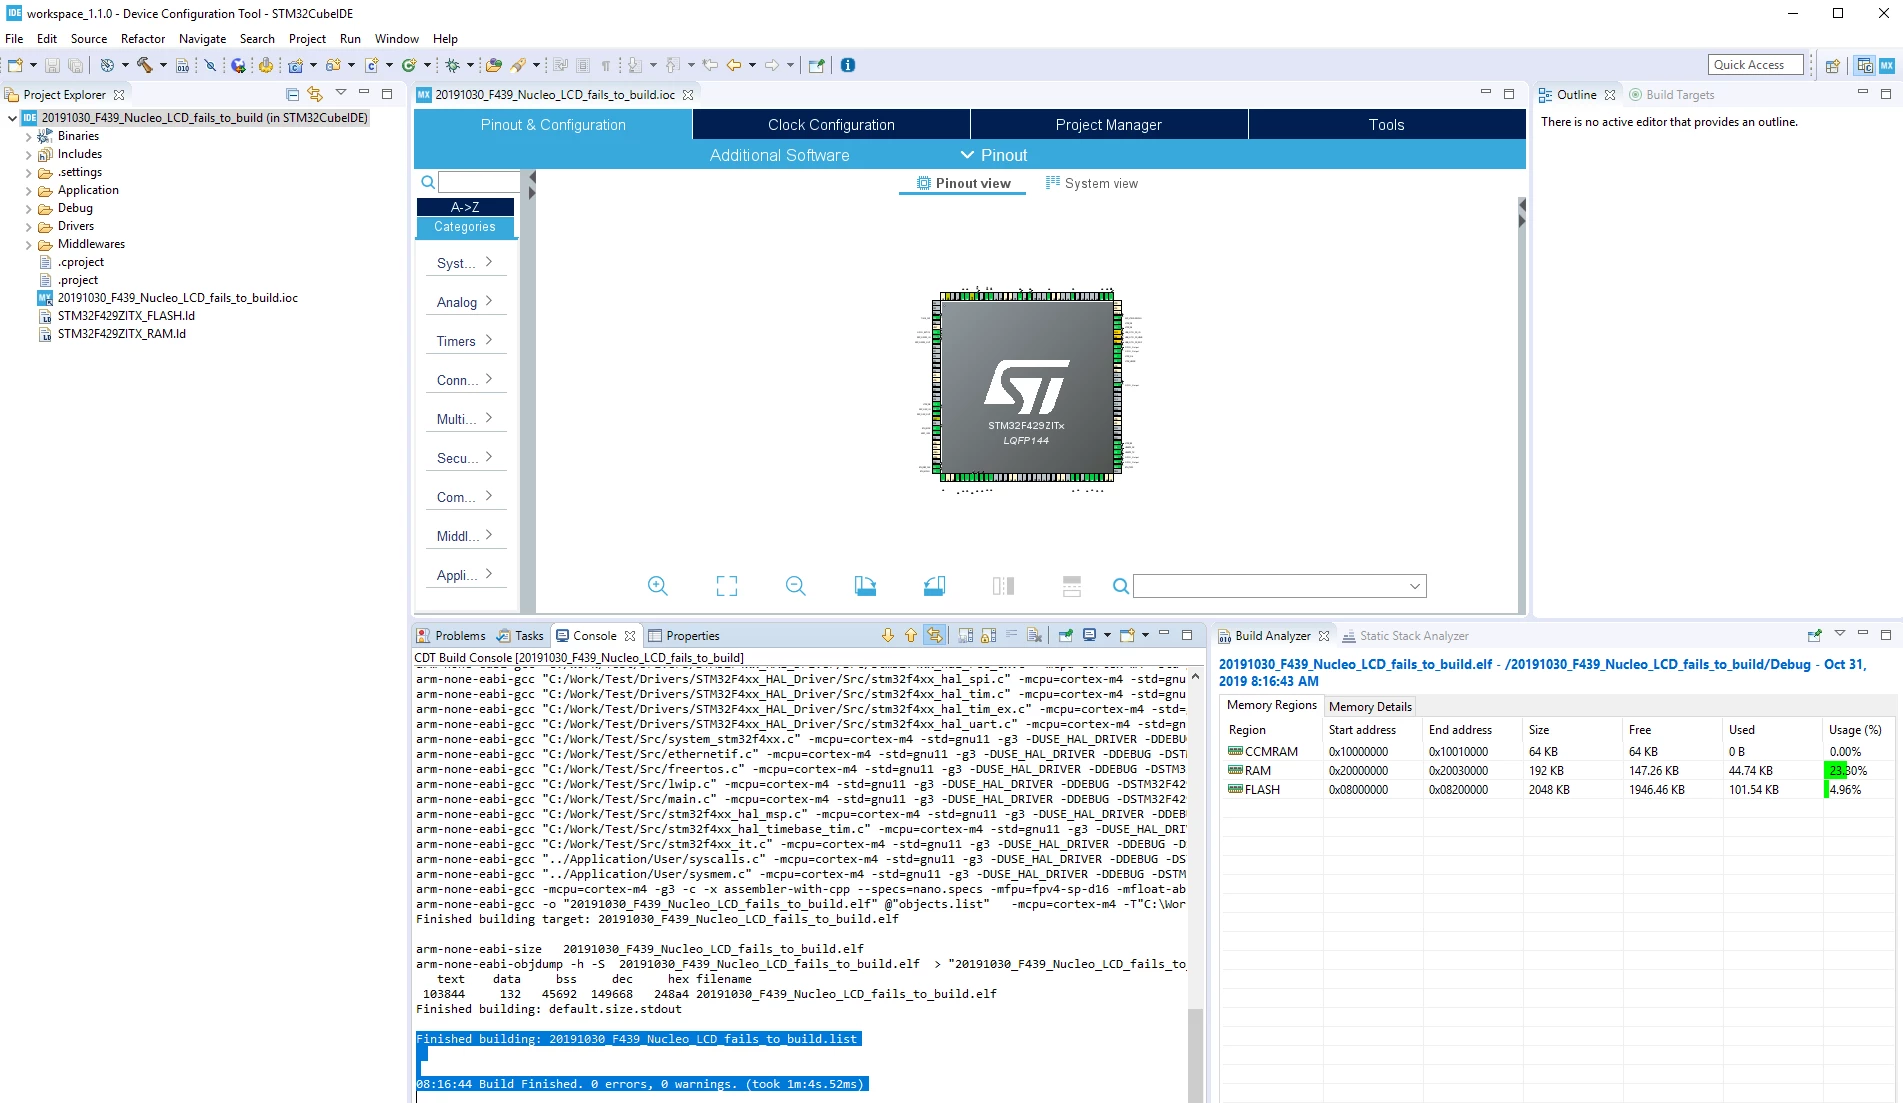Click the New project toolbar icon
This screenshot has width=1903, height=1103.
pos(15,65)
